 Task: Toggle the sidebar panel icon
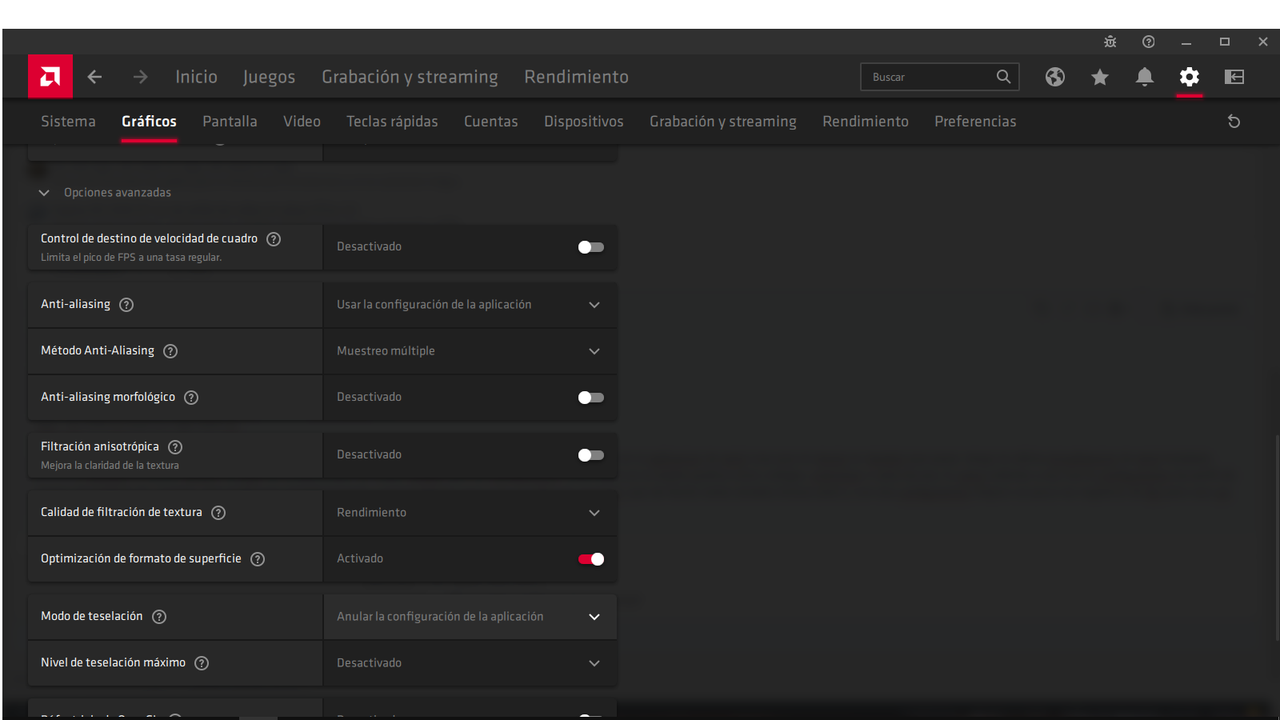1235,77
